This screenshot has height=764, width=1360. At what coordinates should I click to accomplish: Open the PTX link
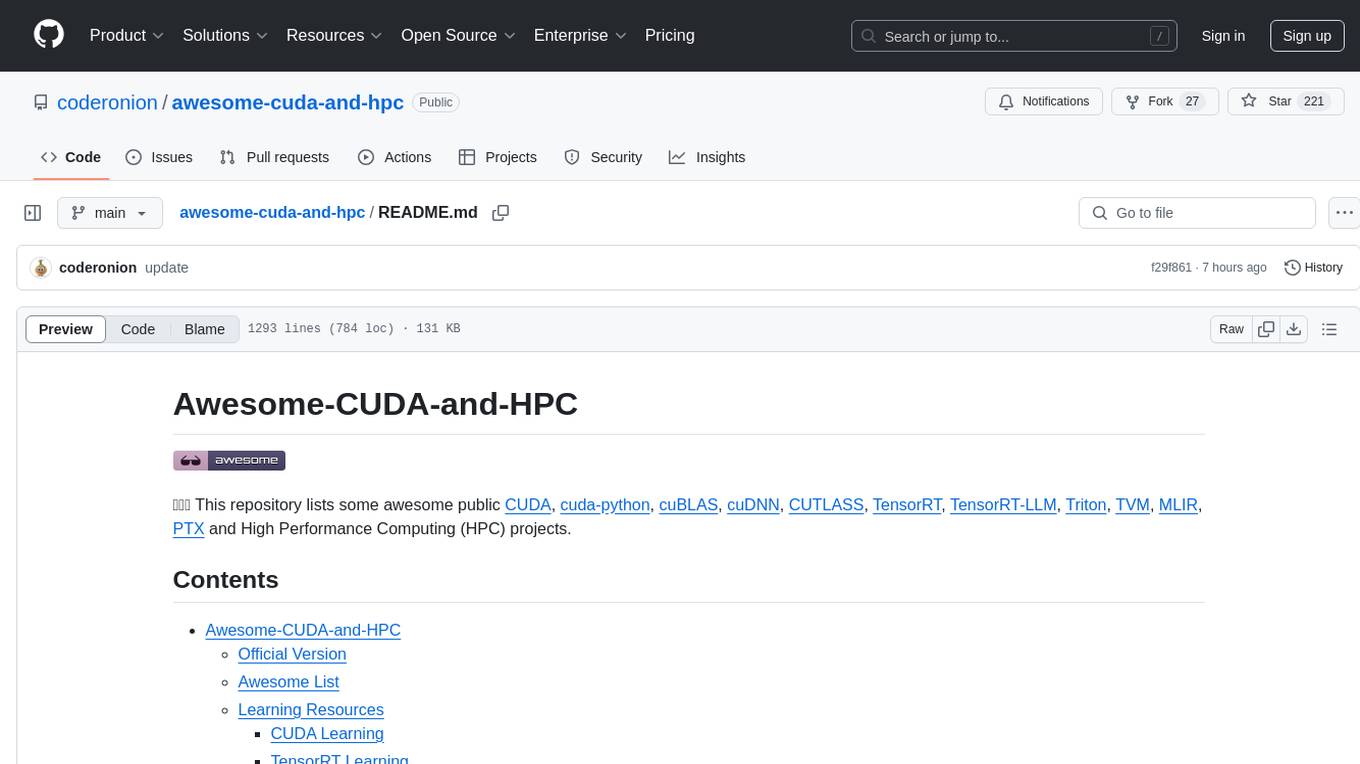189,529
